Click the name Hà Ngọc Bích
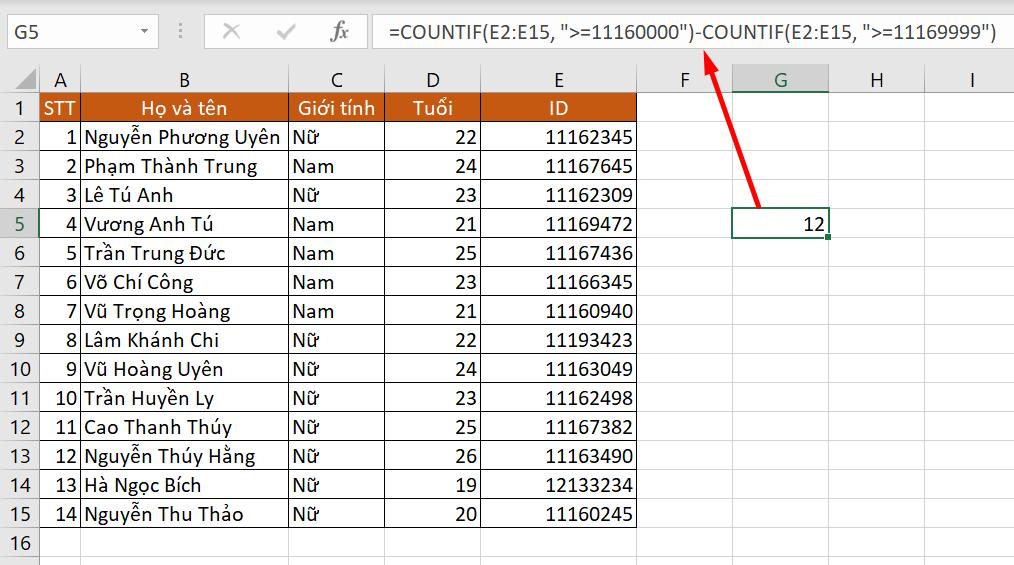 tap(142, 485)
